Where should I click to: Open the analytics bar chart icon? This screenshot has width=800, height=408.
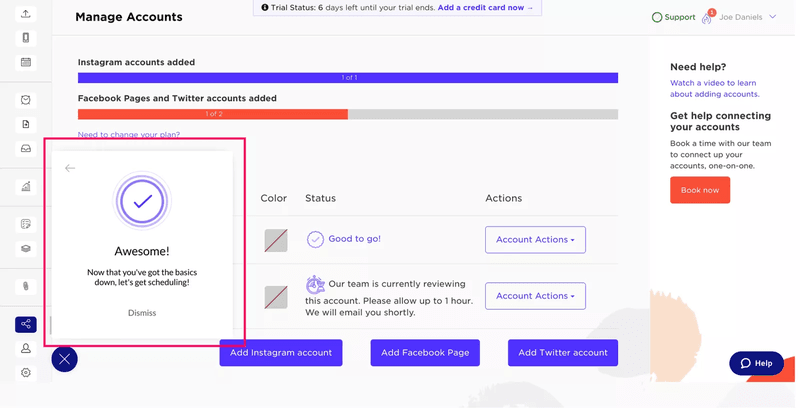click(x=26, y=186)
